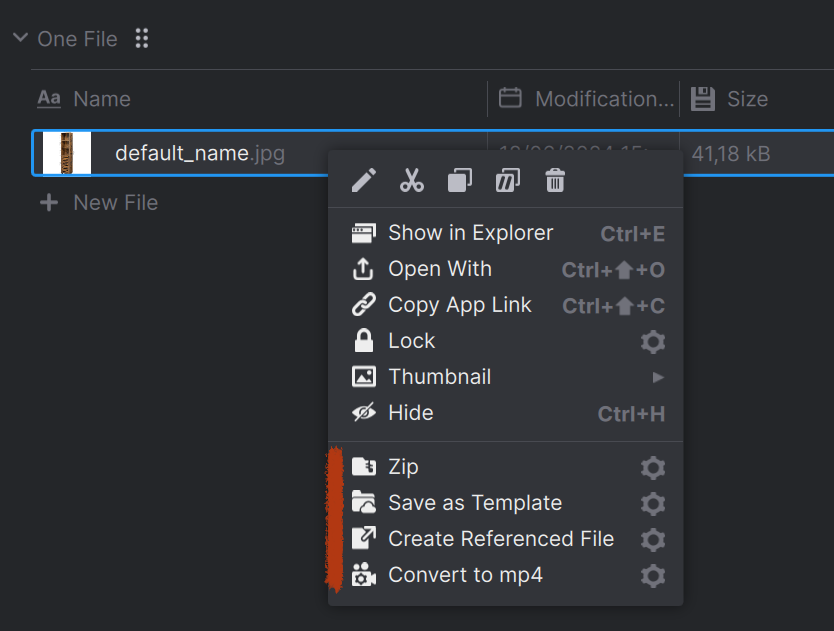Click the trash delete icon
Image resolution: width=834 pixels, height=631 pixels.
pyautogui.click(x=555, y=181)
